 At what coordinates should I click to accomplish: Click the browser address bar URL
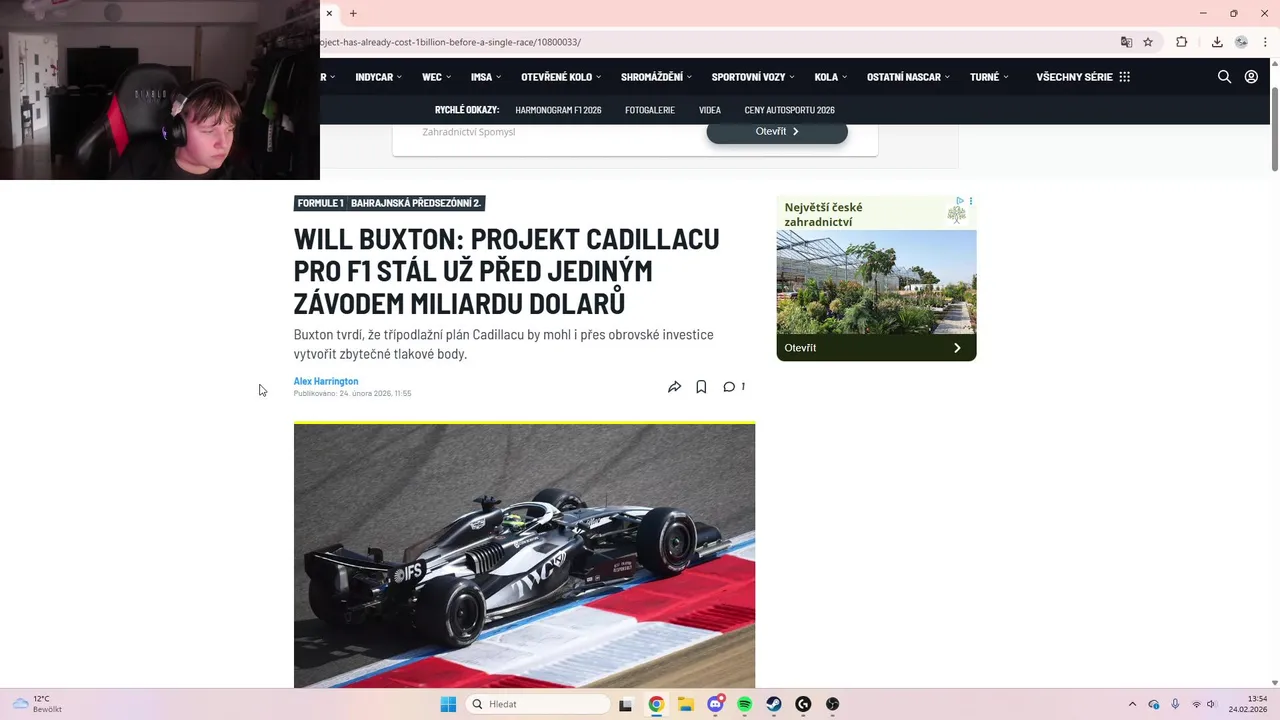pos(451,42)
